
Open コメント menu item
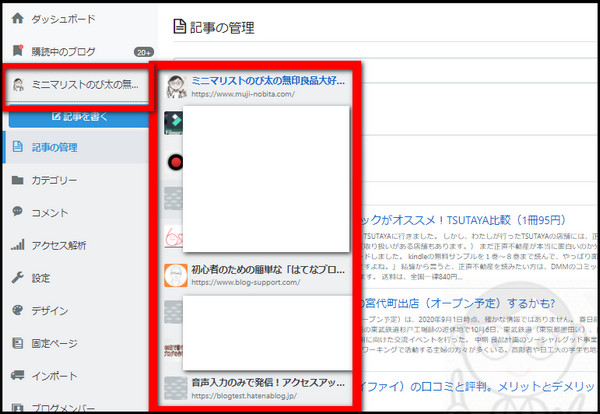coord(50,213)
